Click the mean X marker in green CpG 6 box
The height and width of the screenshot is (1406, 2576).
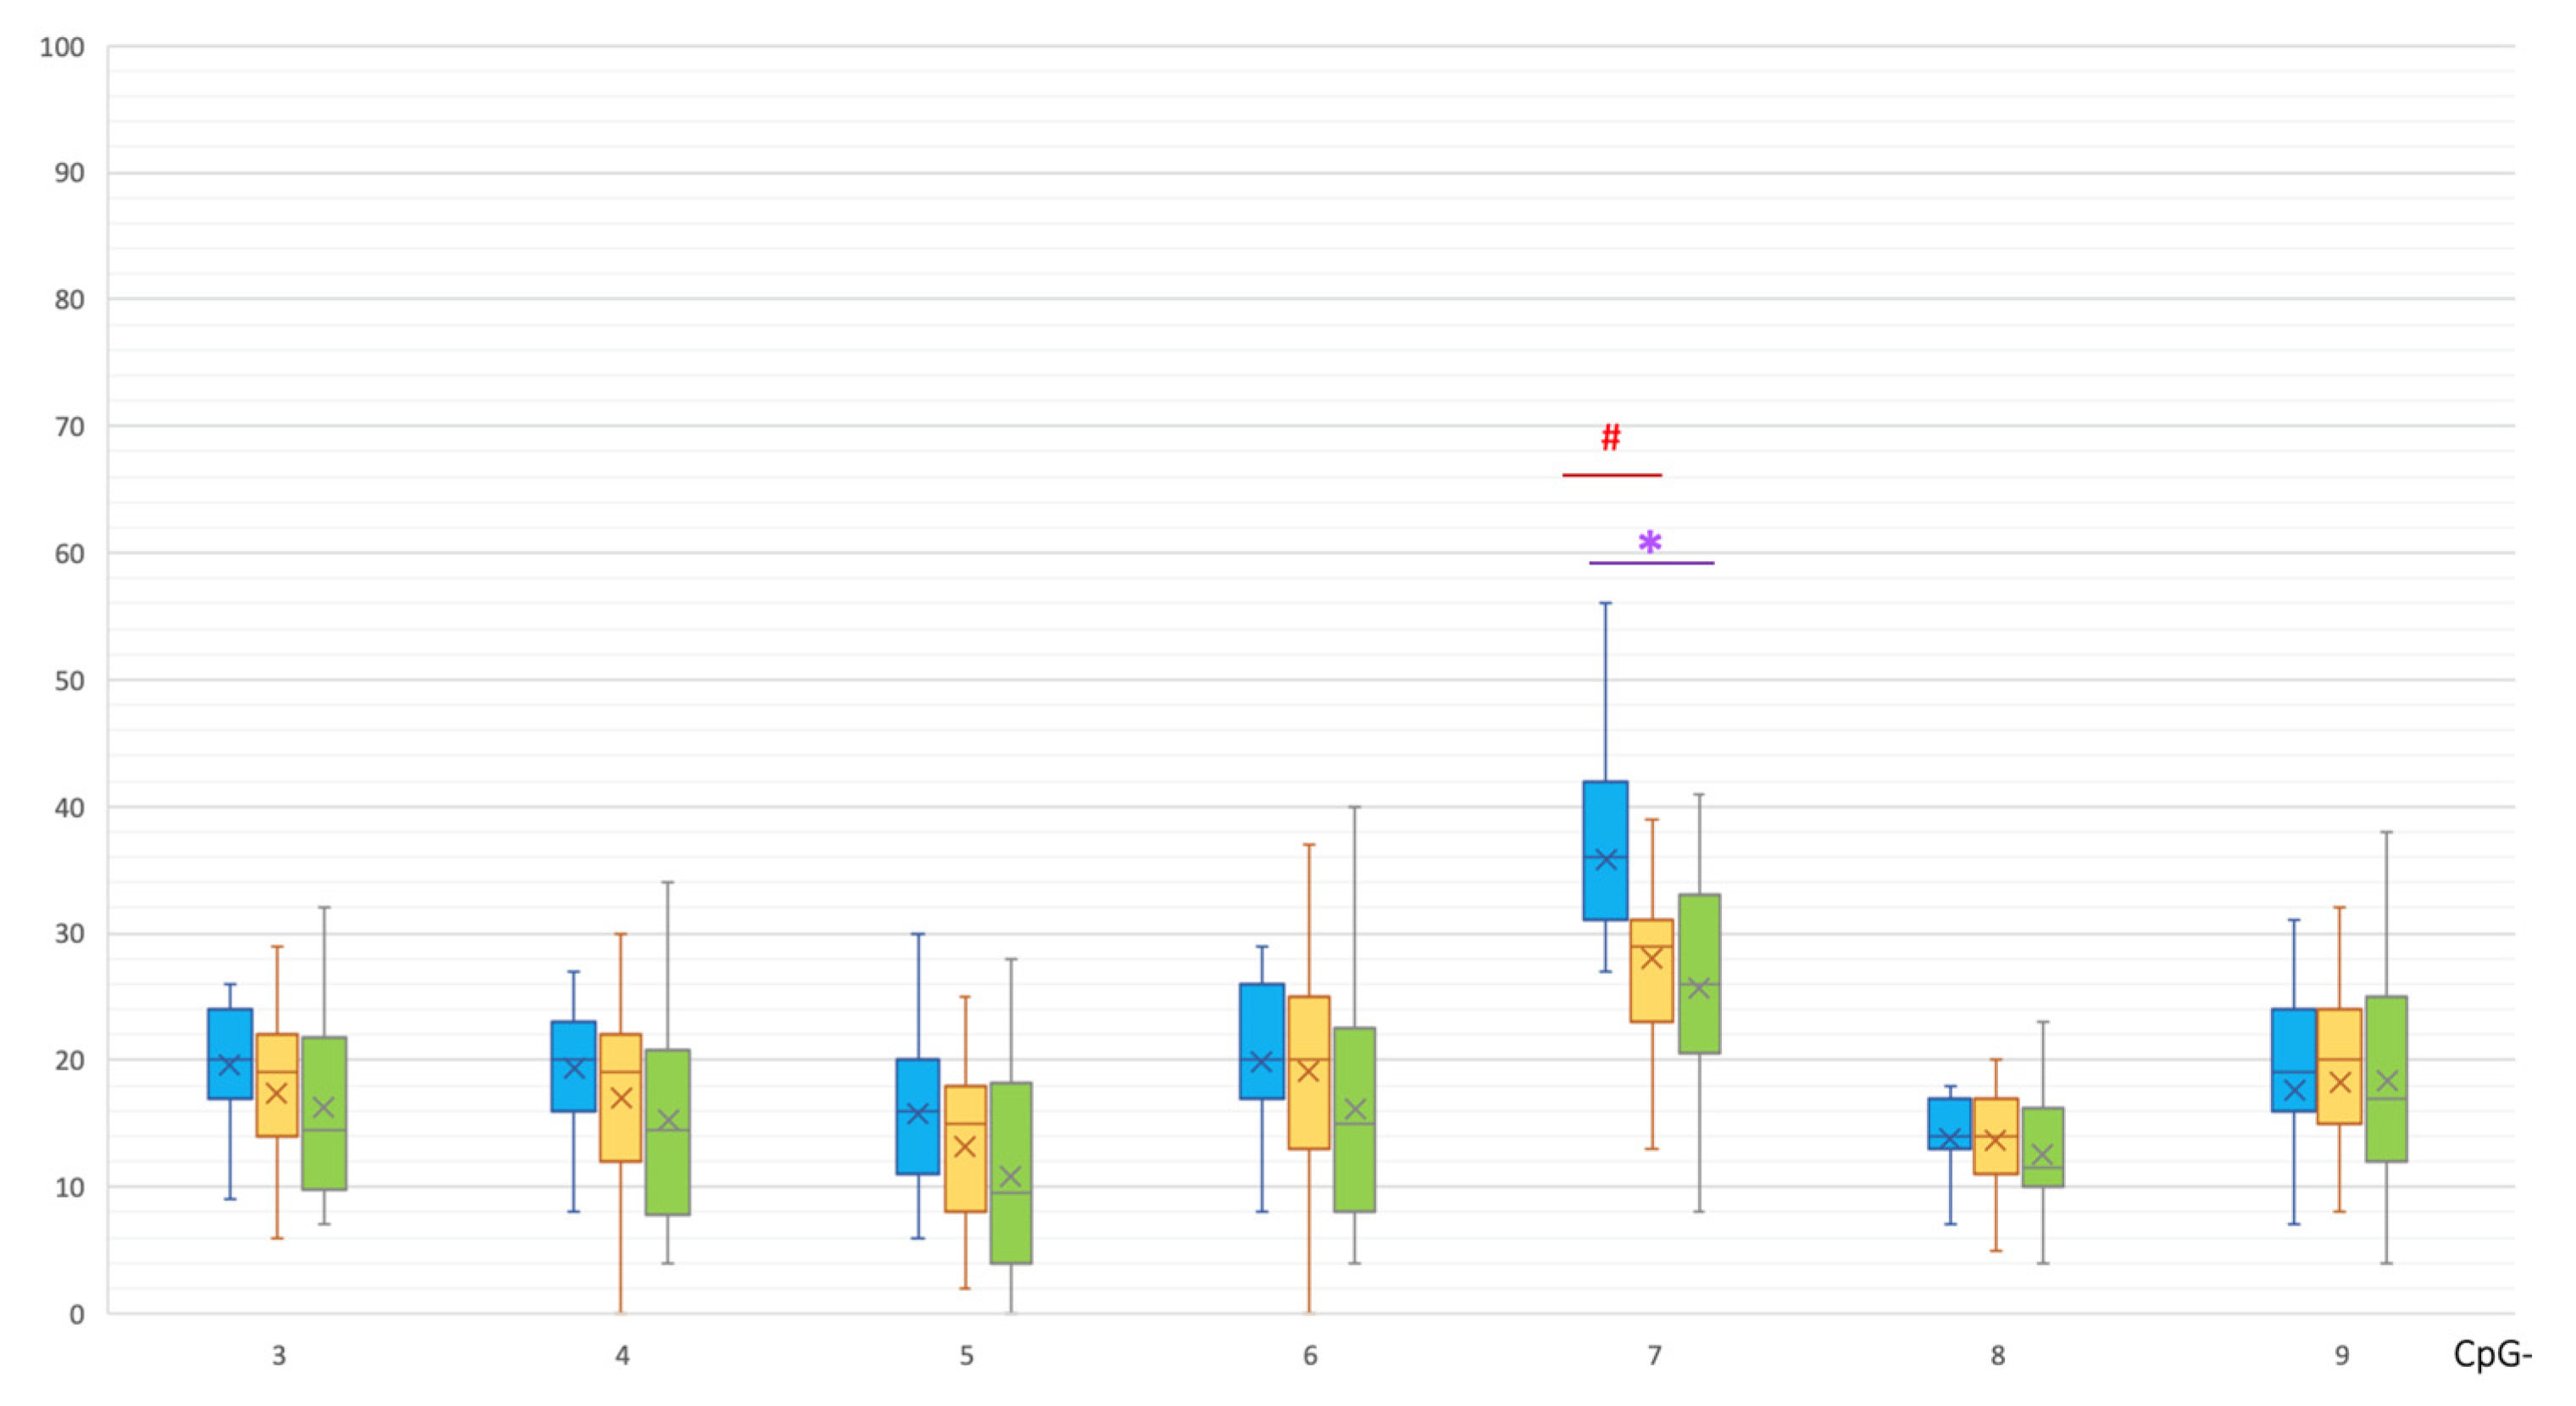[x=1355, y=1109]
